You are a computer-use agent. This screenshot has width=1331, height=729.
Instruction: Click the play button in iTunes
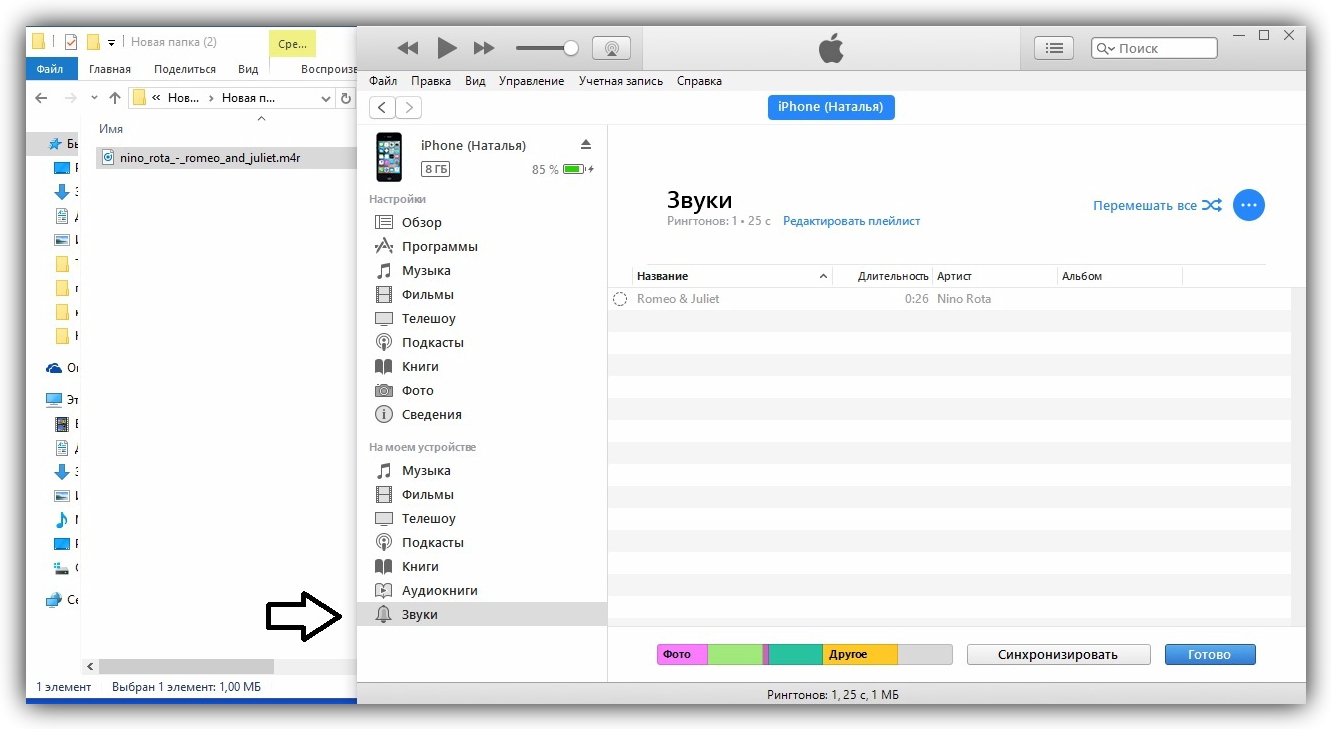click(447, 47)
